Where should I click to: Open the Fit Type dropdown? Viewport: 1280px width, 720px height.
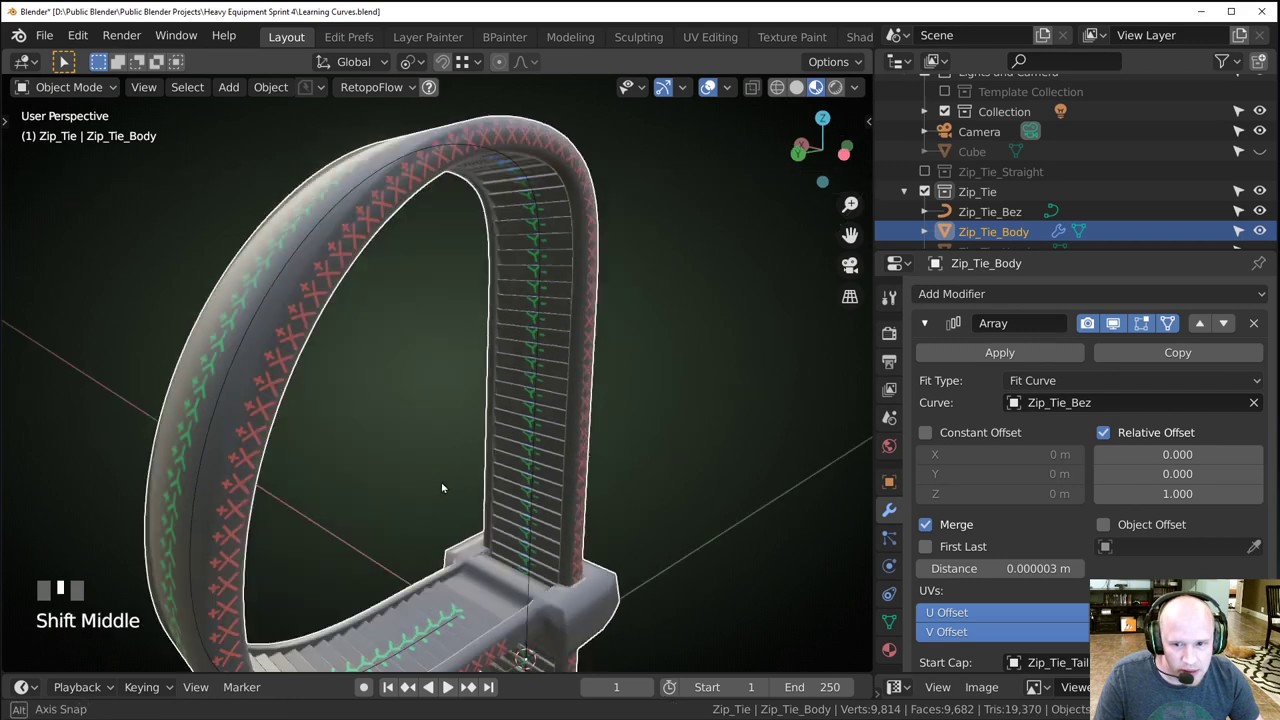coord(1134,381)
